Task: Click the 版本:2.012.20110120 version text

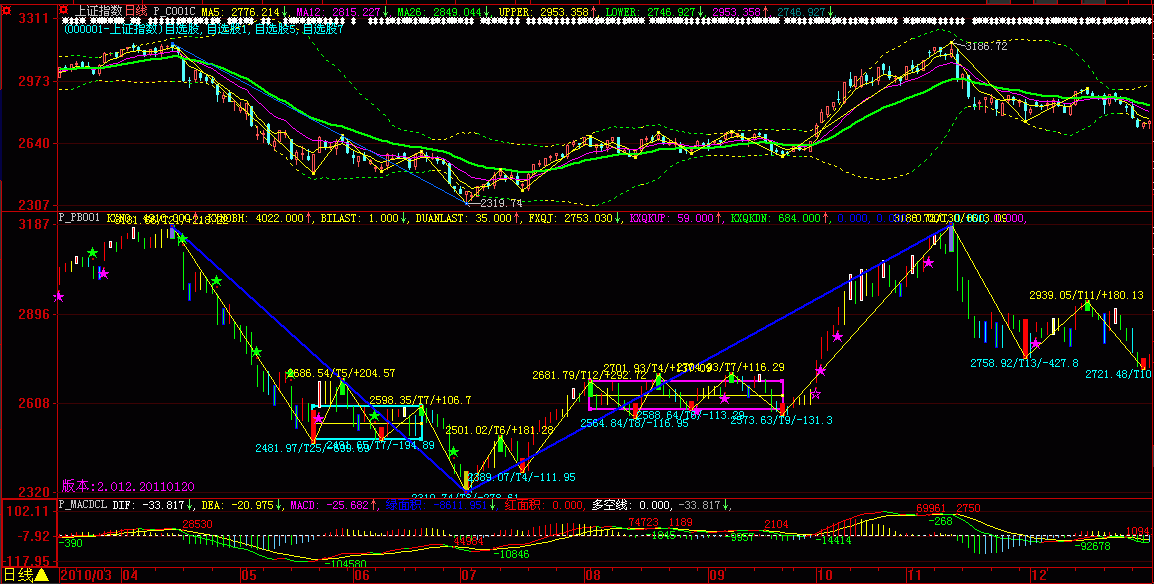Action: 127,485
